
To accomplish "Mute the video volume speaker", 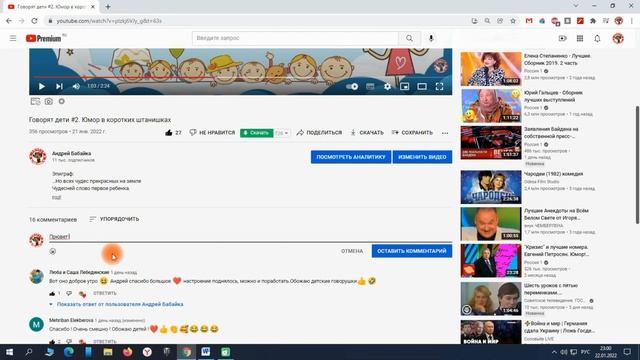I will (76, 87).
